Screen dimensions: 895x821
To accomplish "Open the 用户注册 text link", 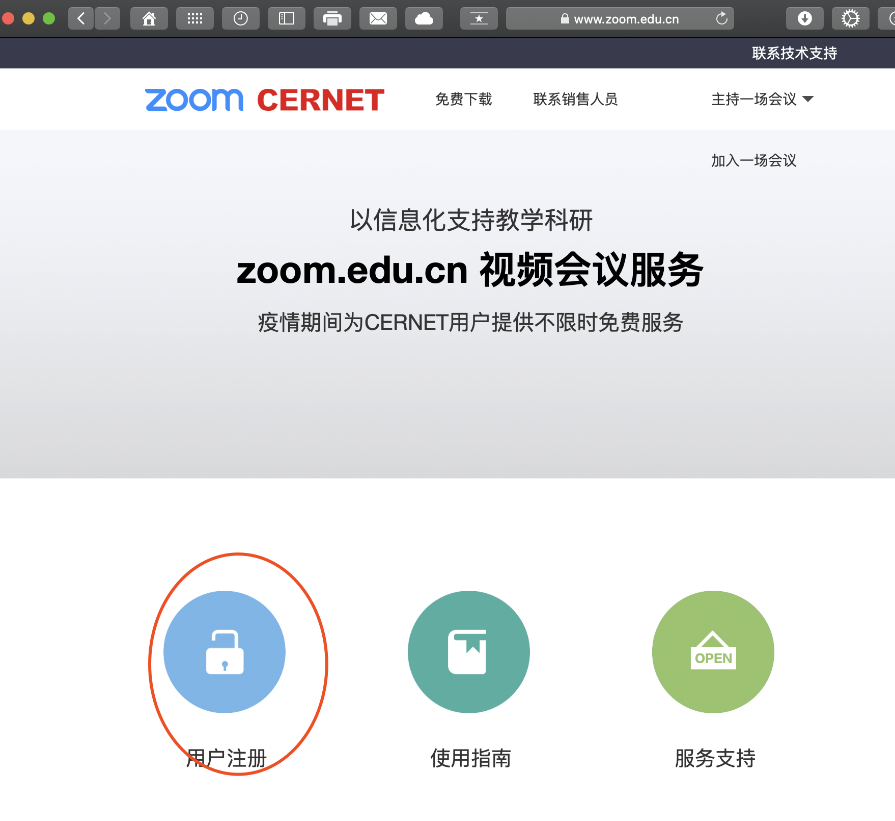I will point(226,758).
